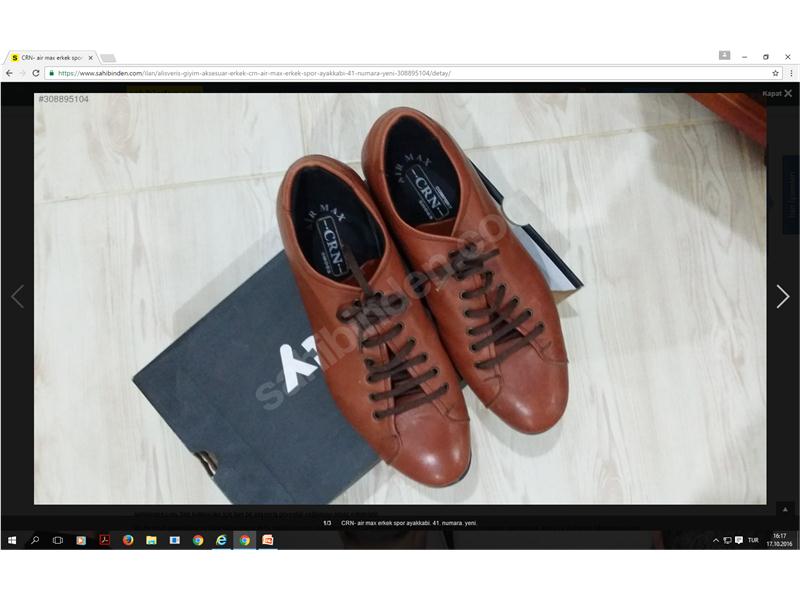Image resolution: width=800 pixels, height=600 pixels.
Task: Click the TUR keyboard language indicator
Action: (752, 540)
